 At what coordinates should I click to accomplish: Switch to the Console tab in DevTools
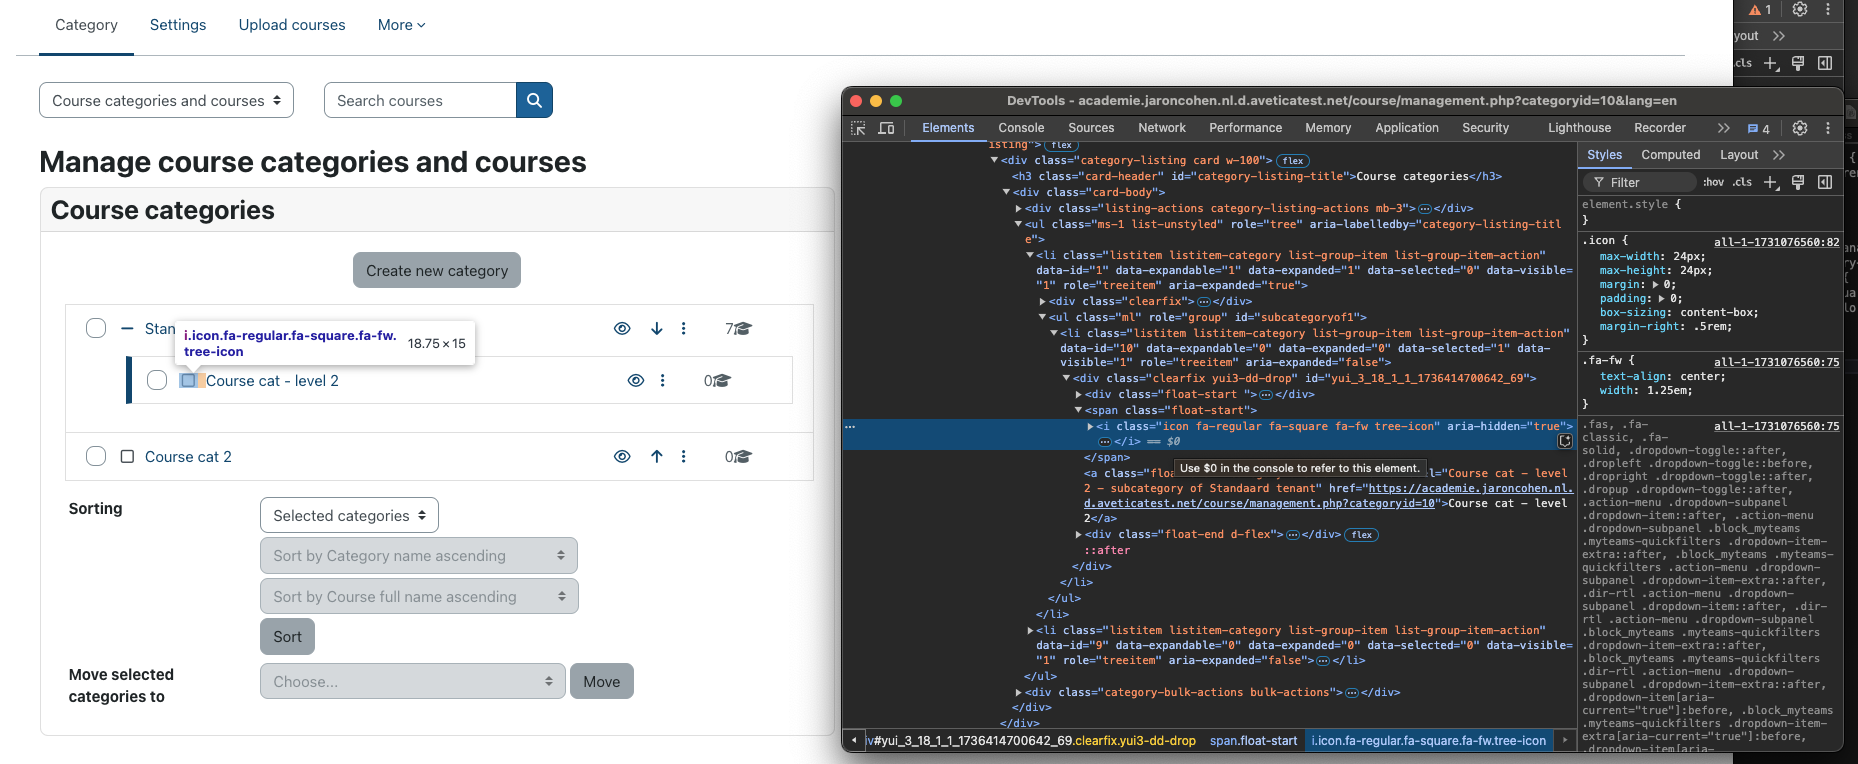(1021, 128)
